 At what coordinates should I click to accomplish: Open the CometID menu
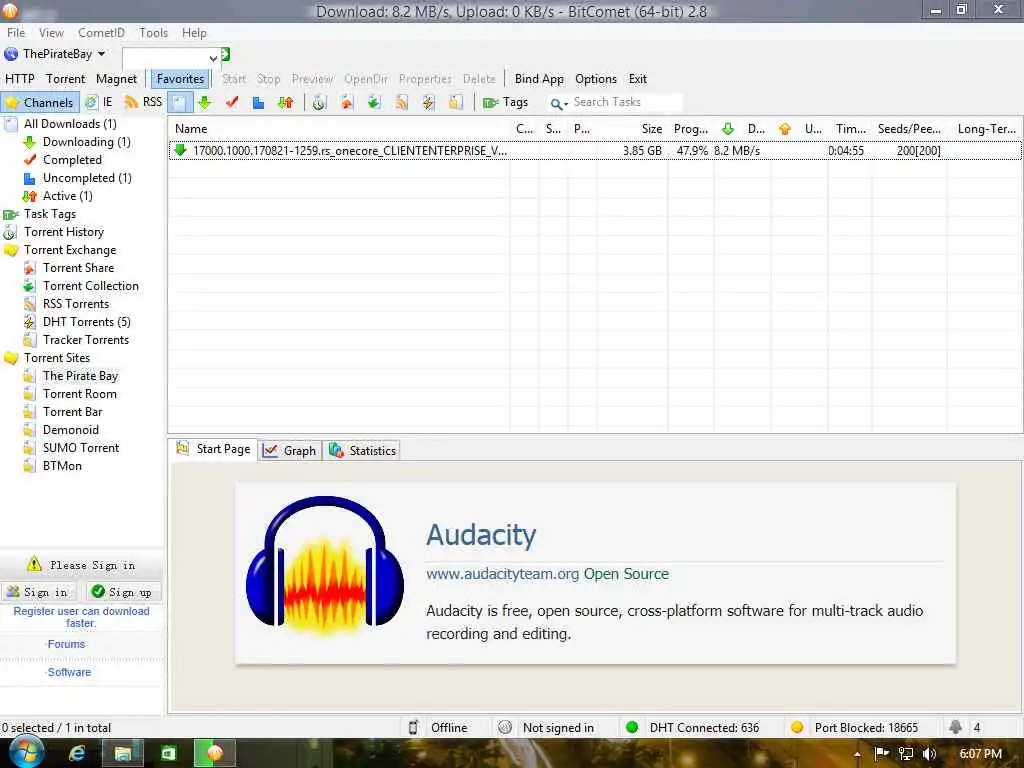click(101, 33)
